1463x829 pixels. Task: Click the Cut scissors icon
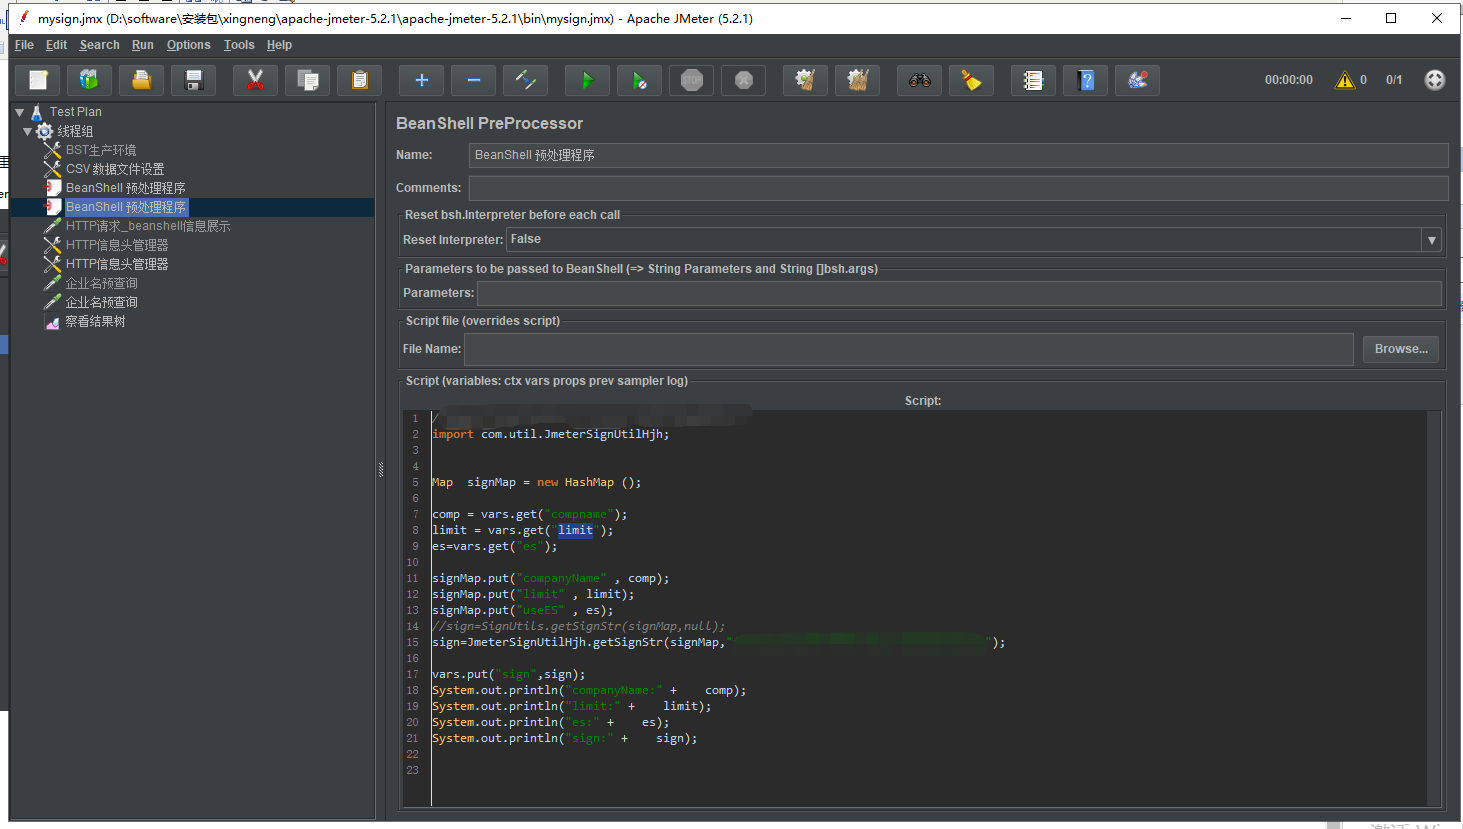pos(255,80)
